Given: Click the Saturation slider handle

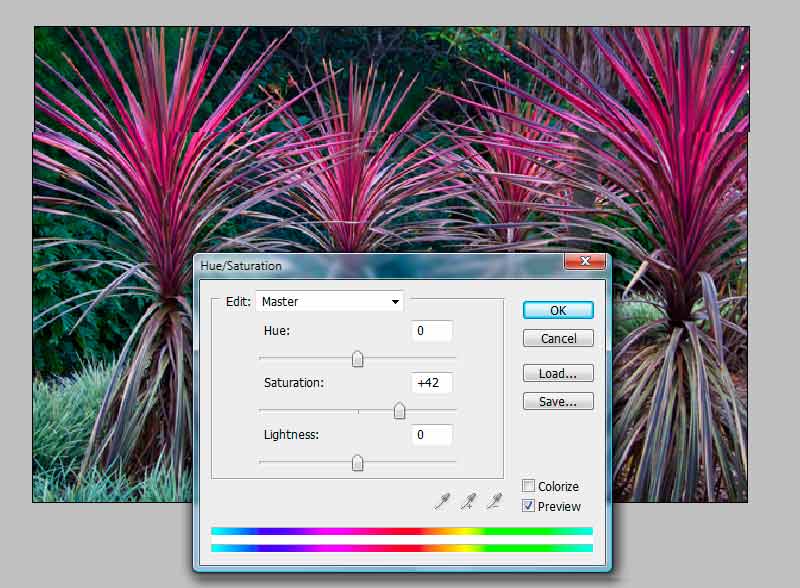Looking at the screenshot, I should pos(399,411).
